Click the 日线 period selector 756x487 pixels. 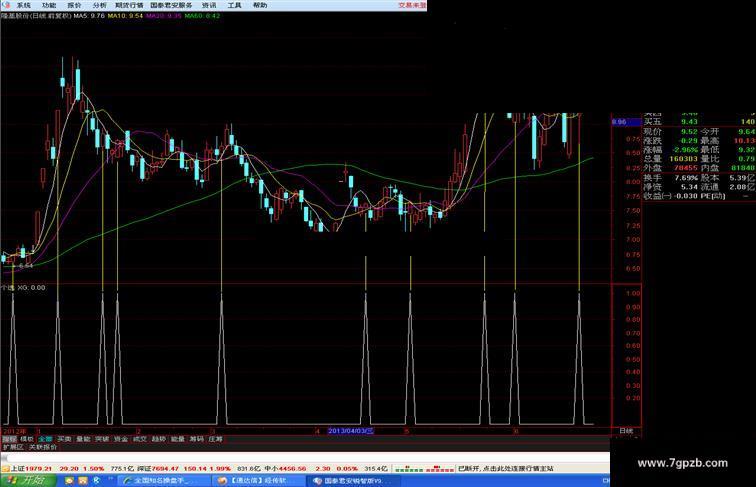[x=626, y=431]
